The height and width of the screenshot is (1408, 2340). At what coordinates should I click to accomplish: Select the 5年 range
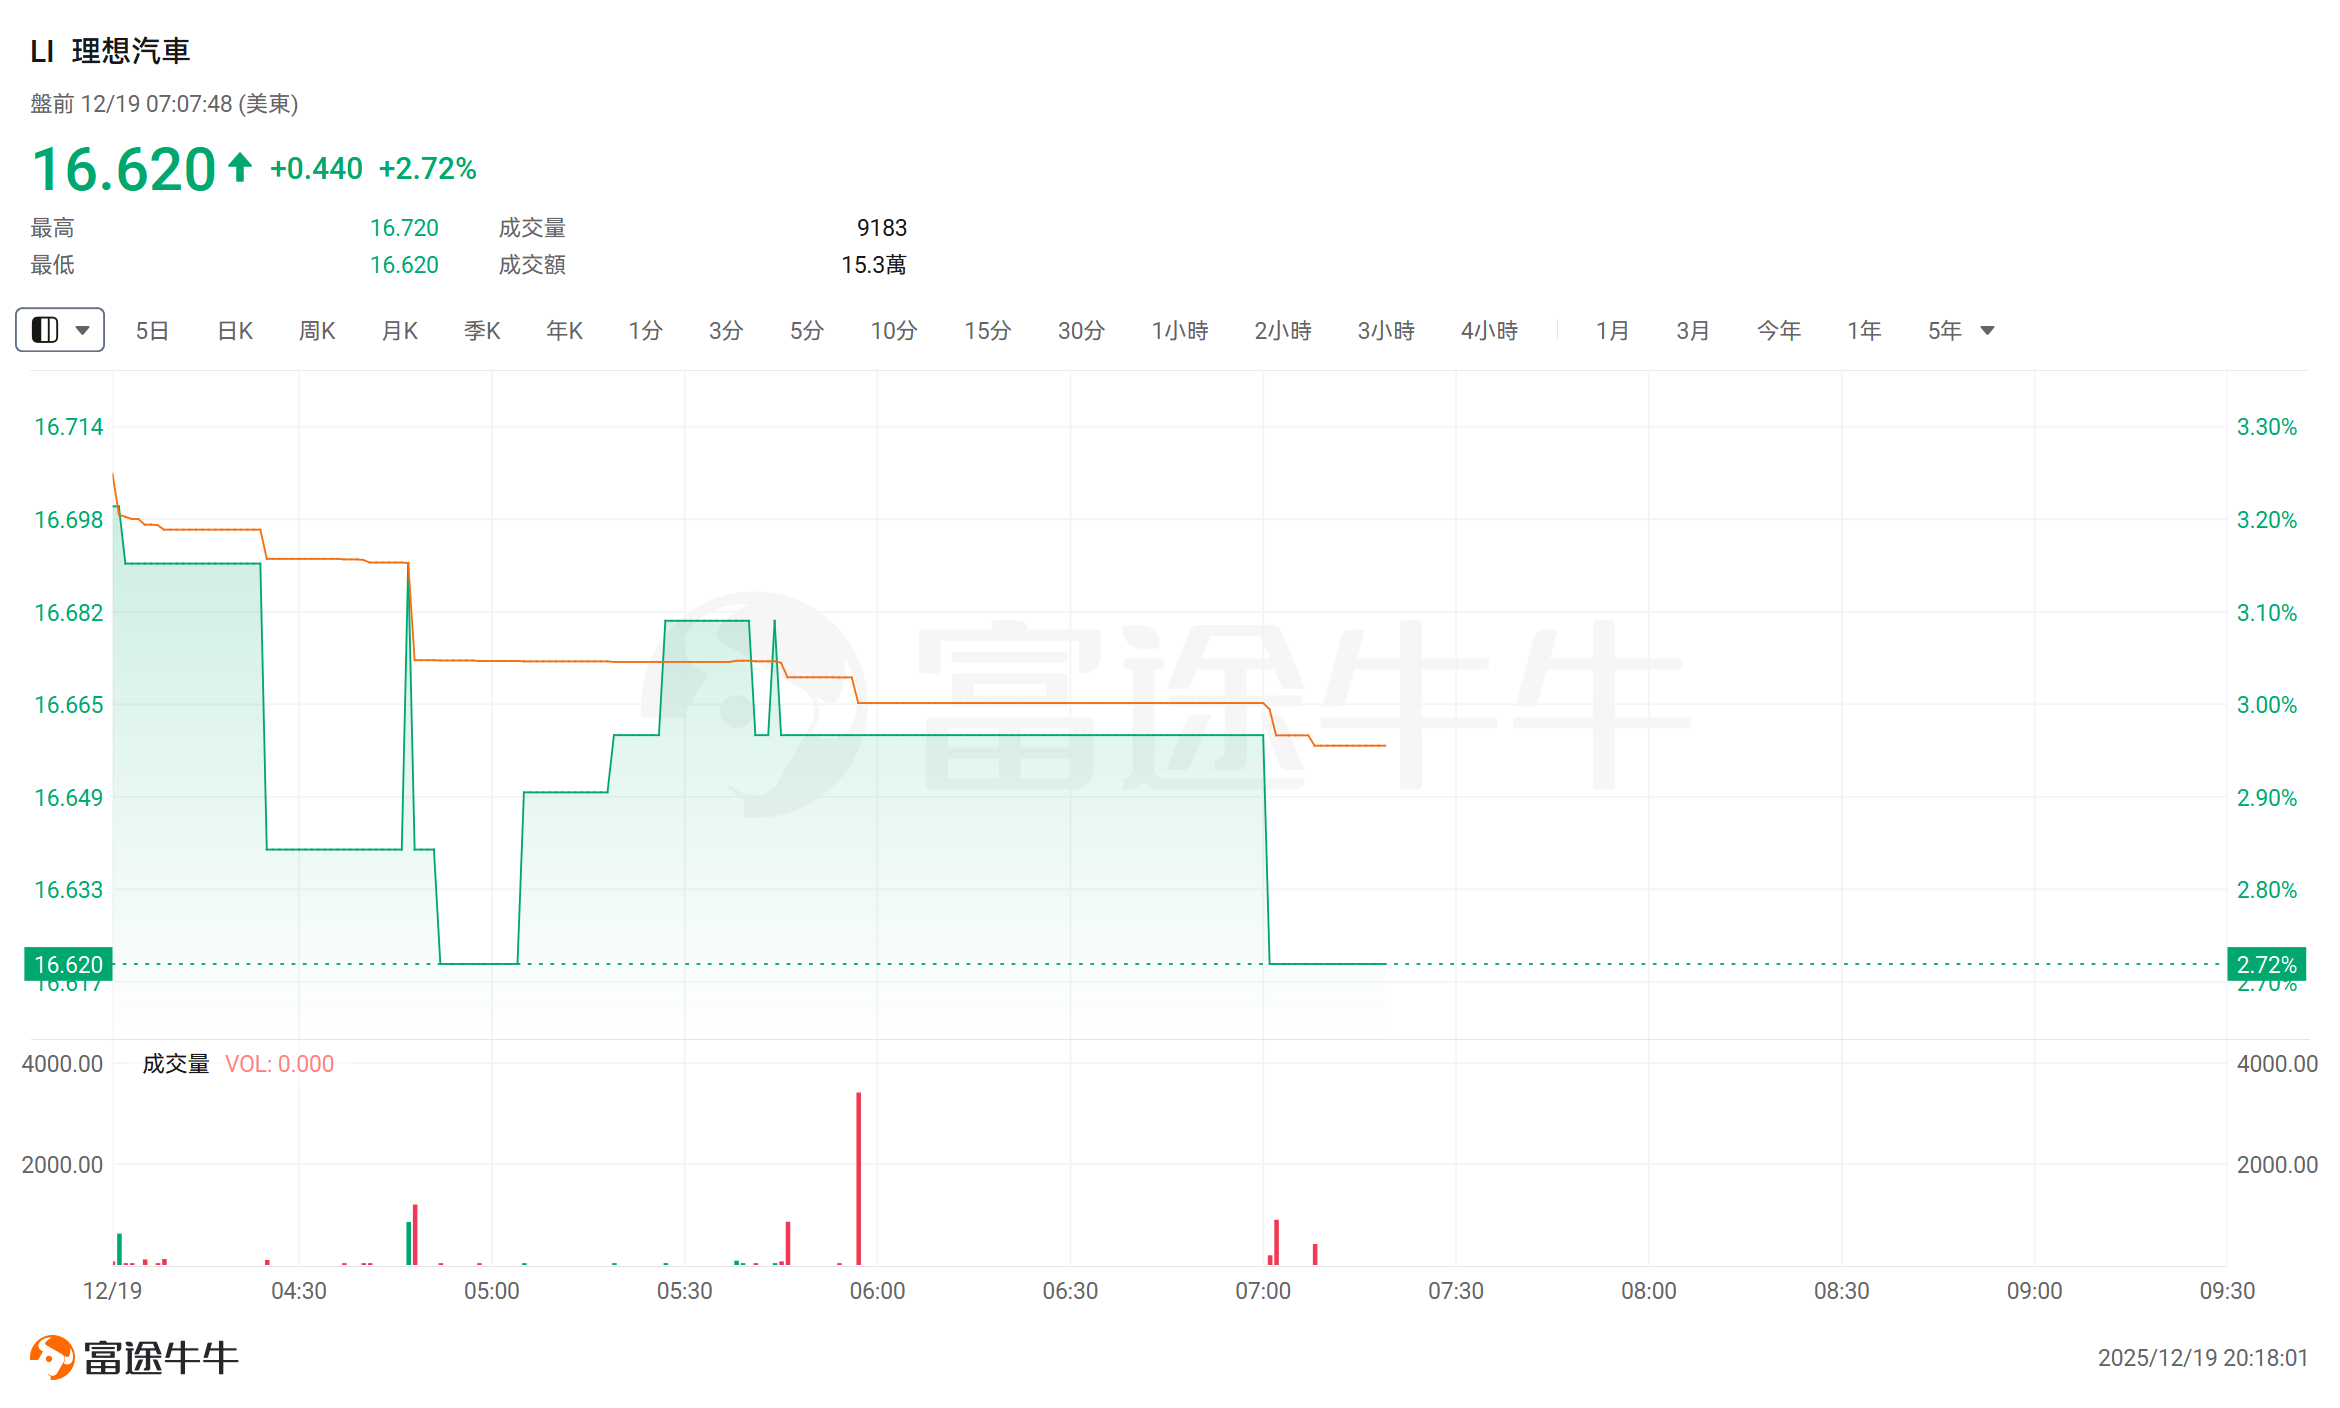1944,330
